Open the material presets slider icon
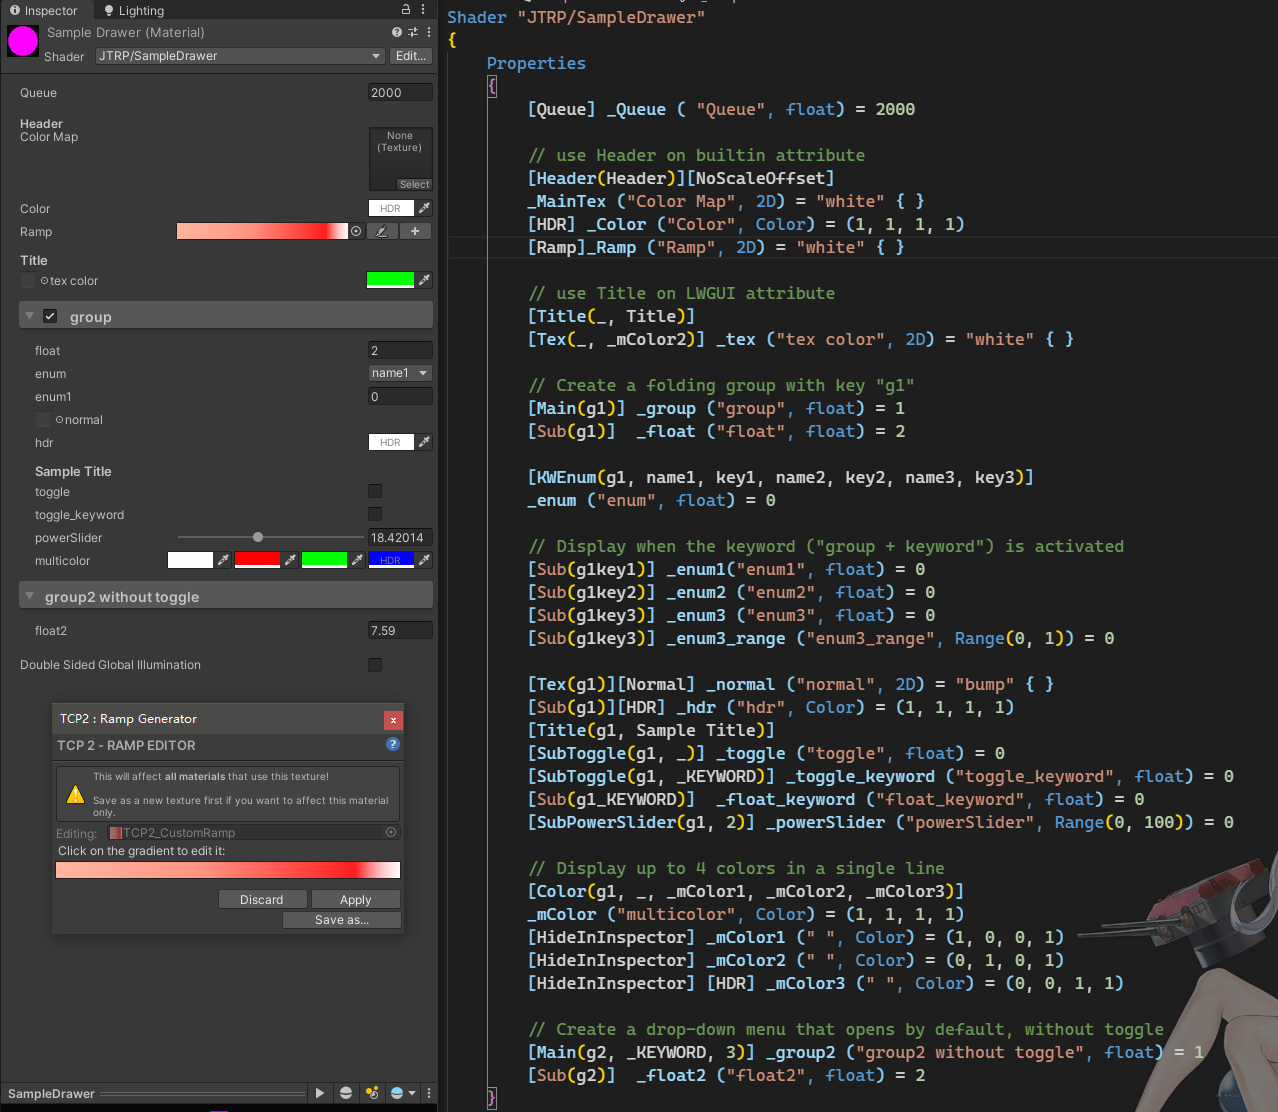This screenshot has width=1278, height=1112. click(x=413, y=32)
